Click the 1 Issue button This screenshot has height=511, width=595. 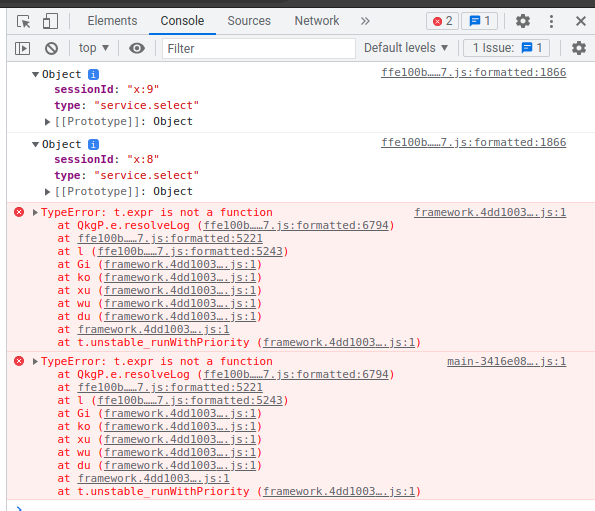coord(507,48)
